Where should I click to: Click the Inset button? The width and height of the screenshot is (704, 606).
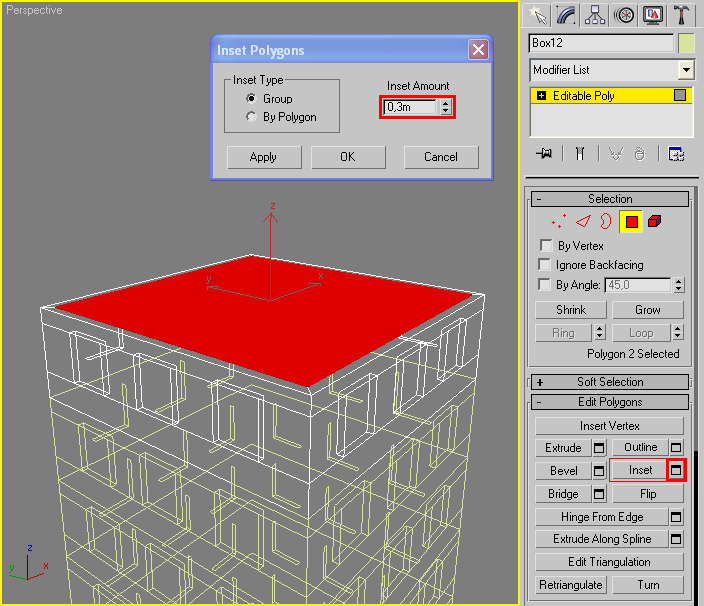coord(640,470)
